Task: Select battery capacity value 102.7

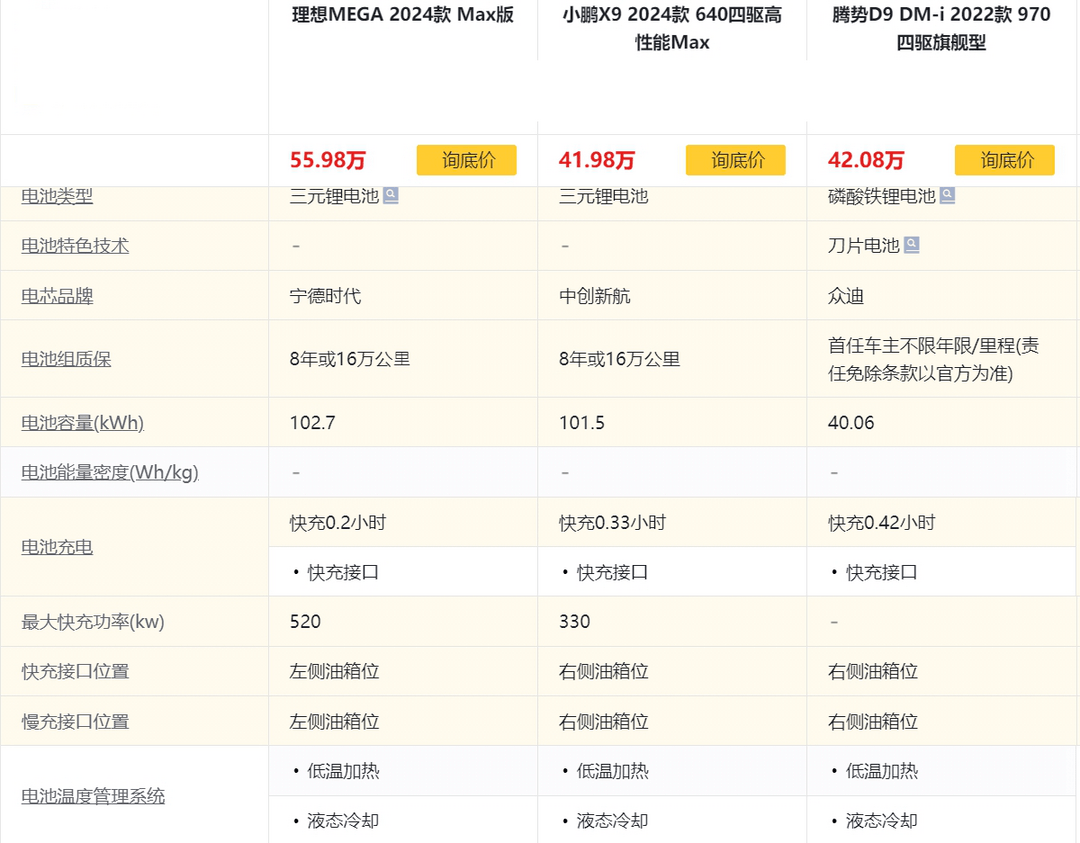Action: [313, 422]
